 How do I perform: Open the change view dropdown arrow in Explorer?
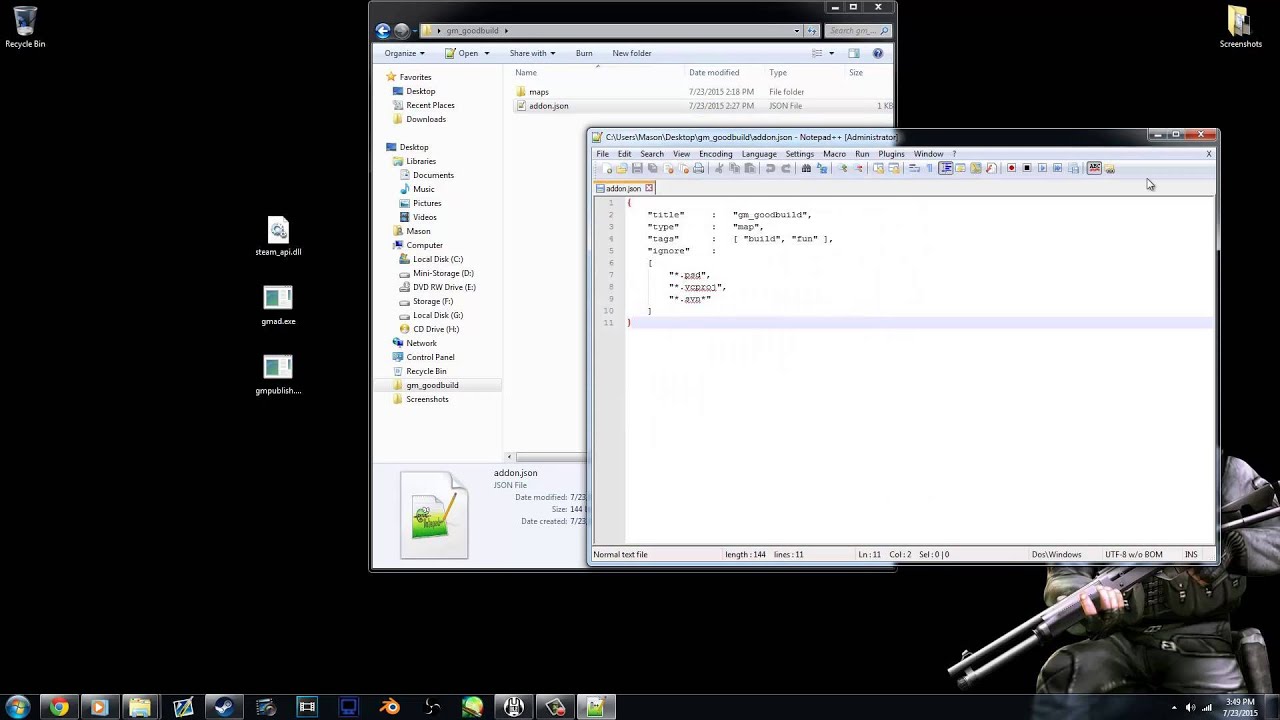coord(831,53)
